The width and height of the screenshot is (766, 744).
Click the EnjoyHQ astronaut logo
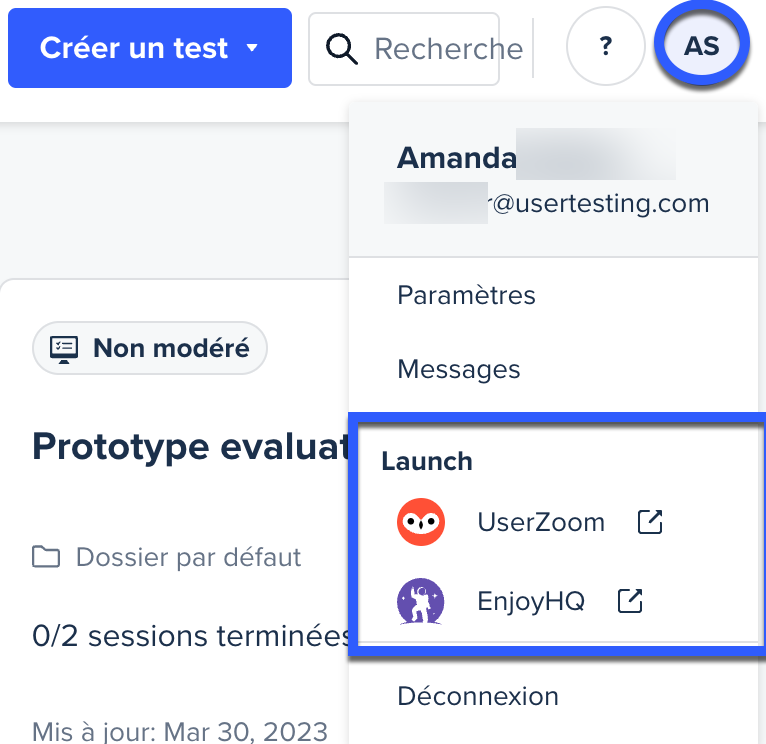(421, 601)
